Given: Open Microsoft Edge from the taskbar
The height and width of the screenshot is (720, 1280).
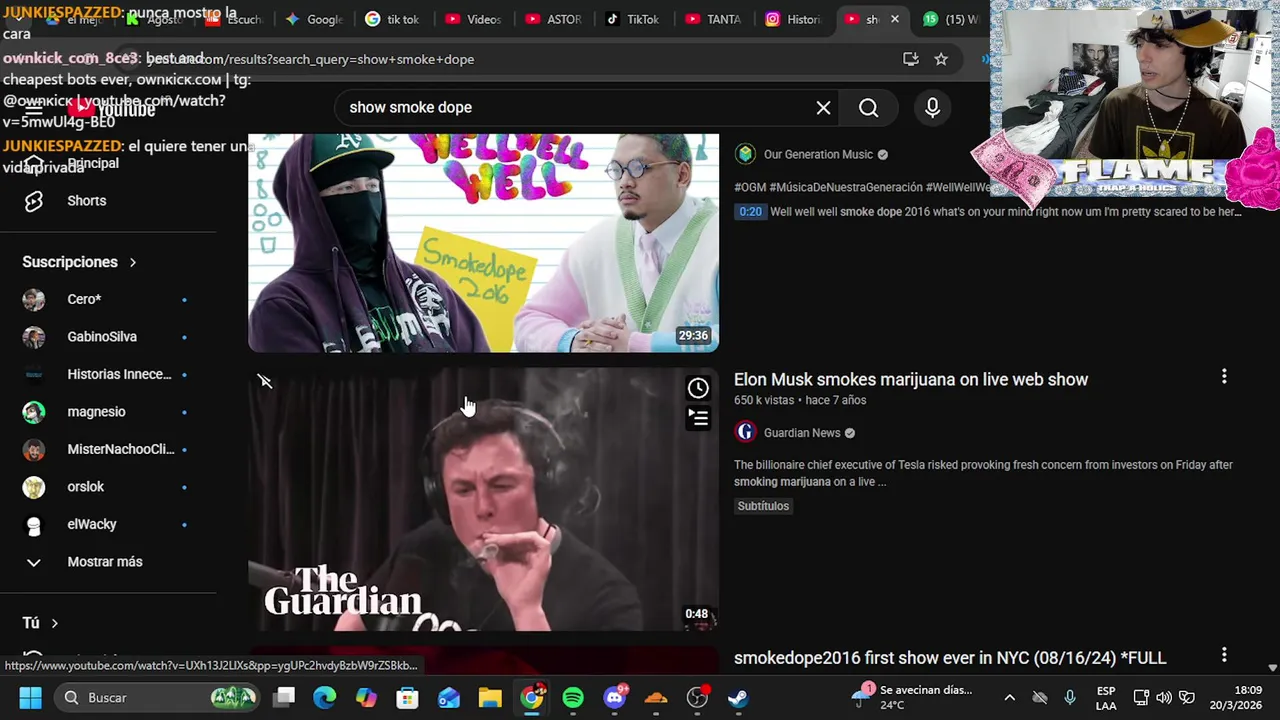Looking at the screenshot, I should (x=325, y=697).
